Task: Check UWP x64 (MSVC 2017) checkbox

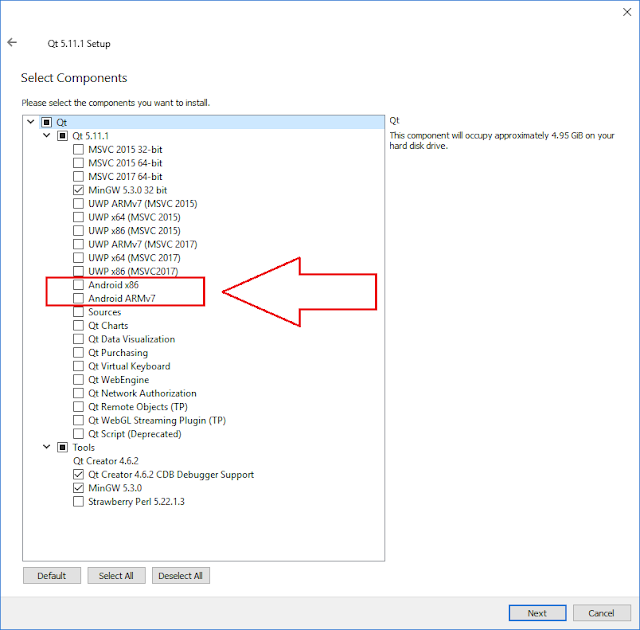Action: click(x=78, y=257)
